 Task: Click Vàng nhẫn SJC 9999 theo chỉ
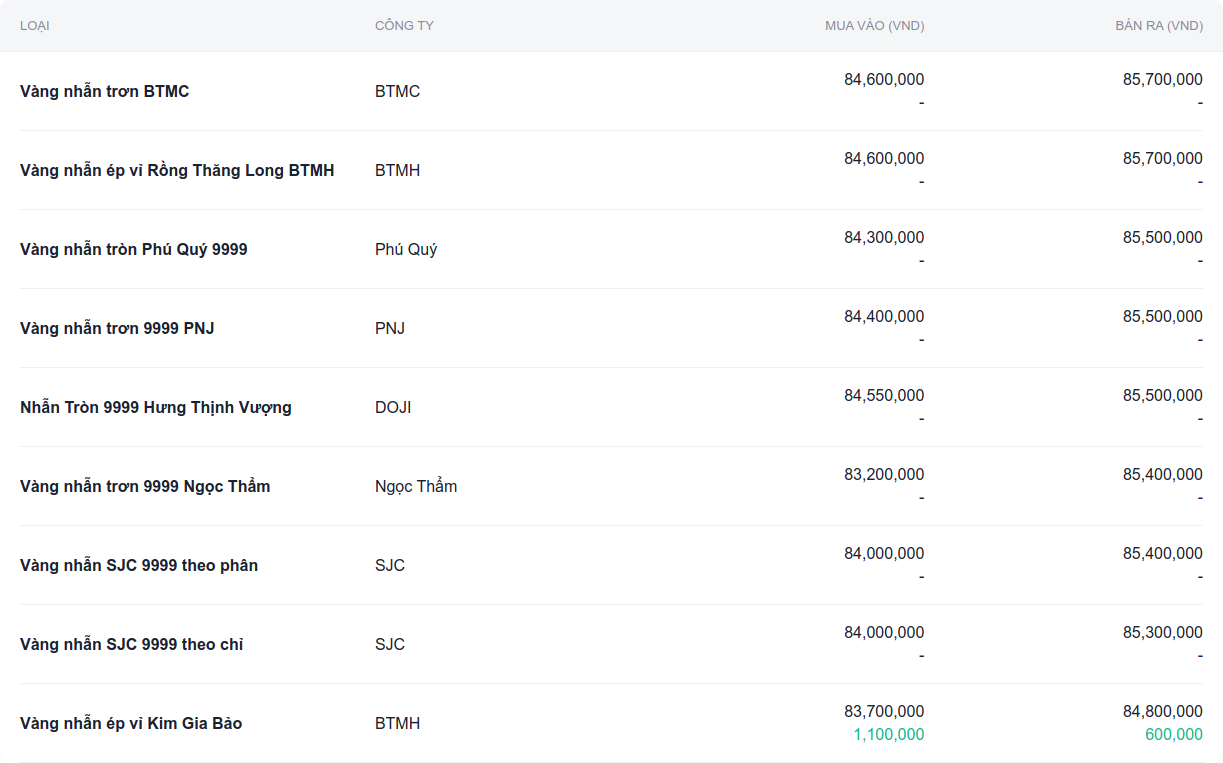pos(131,644)
